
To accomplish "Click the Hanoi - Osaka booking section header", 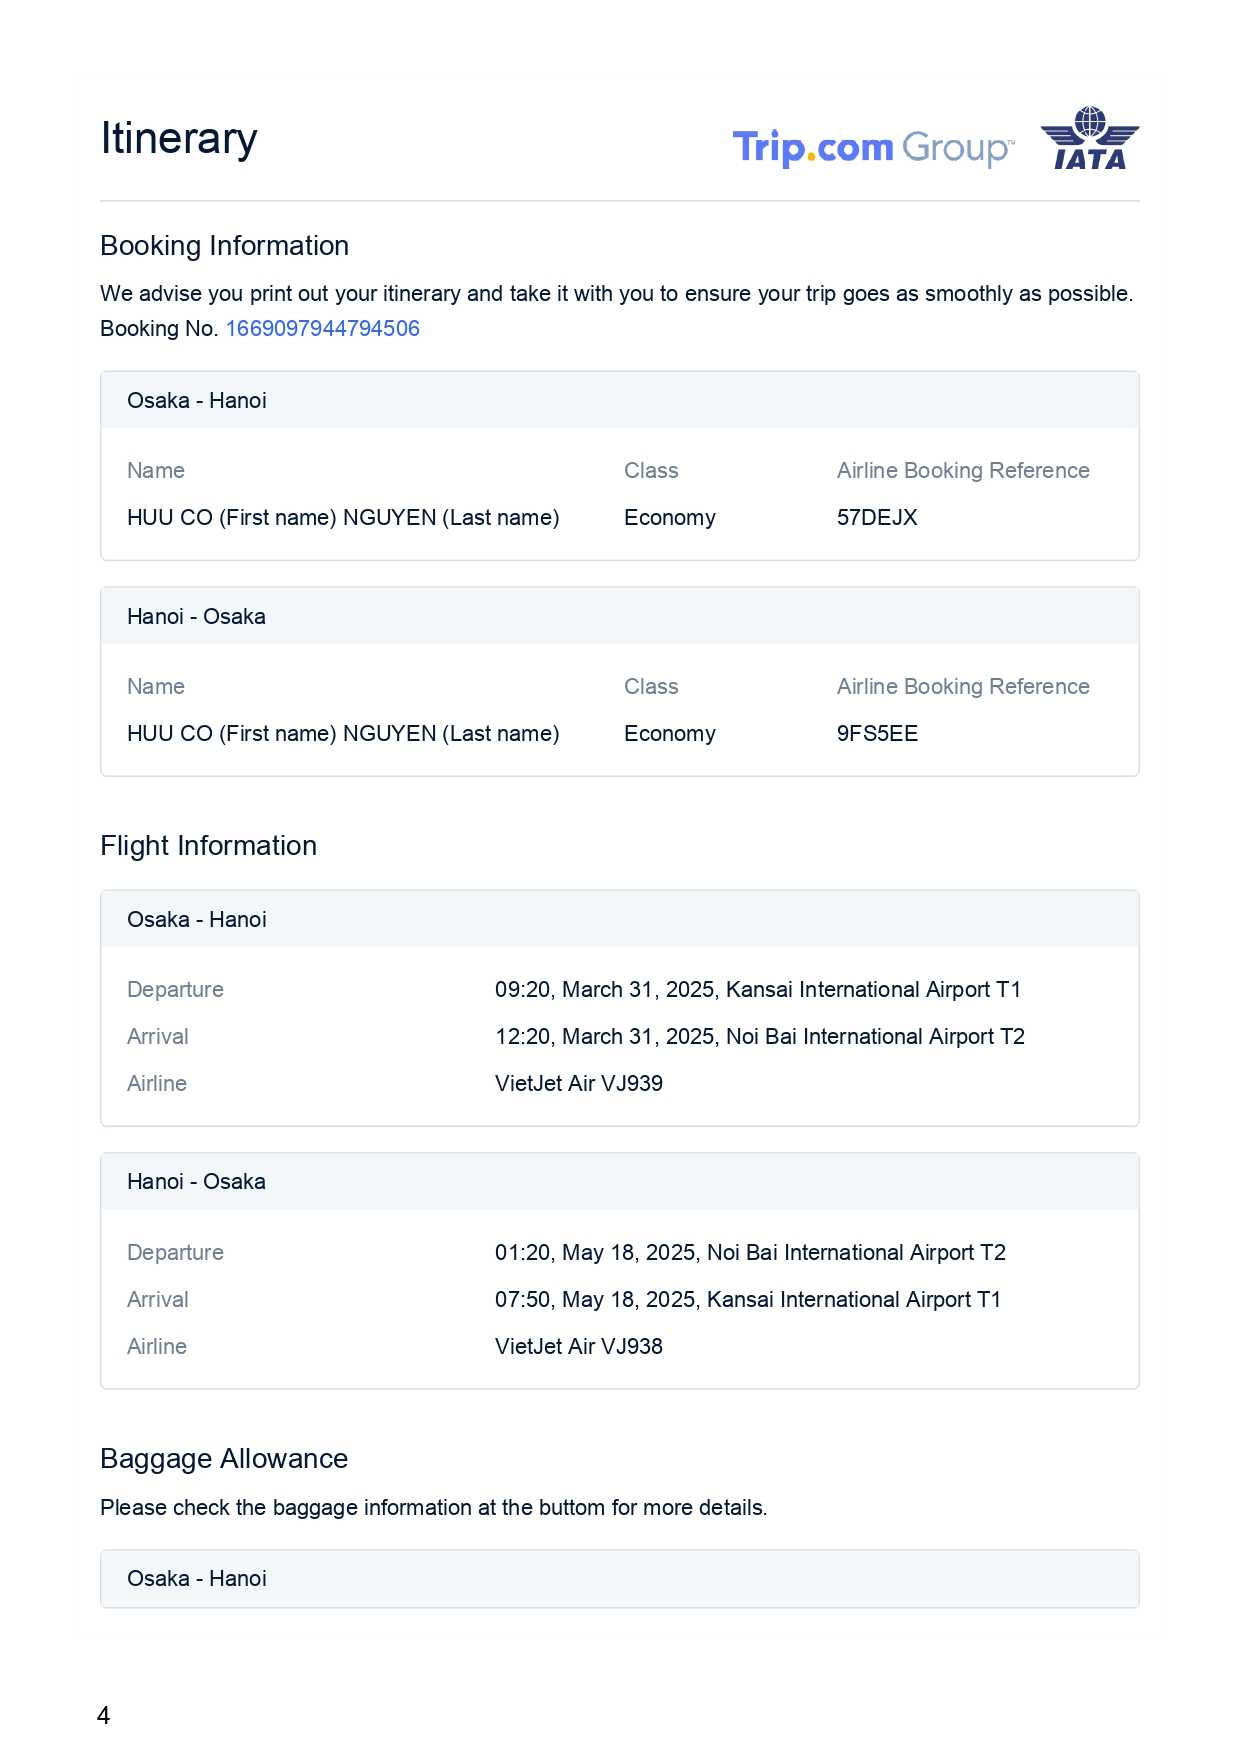I will 196,617.
